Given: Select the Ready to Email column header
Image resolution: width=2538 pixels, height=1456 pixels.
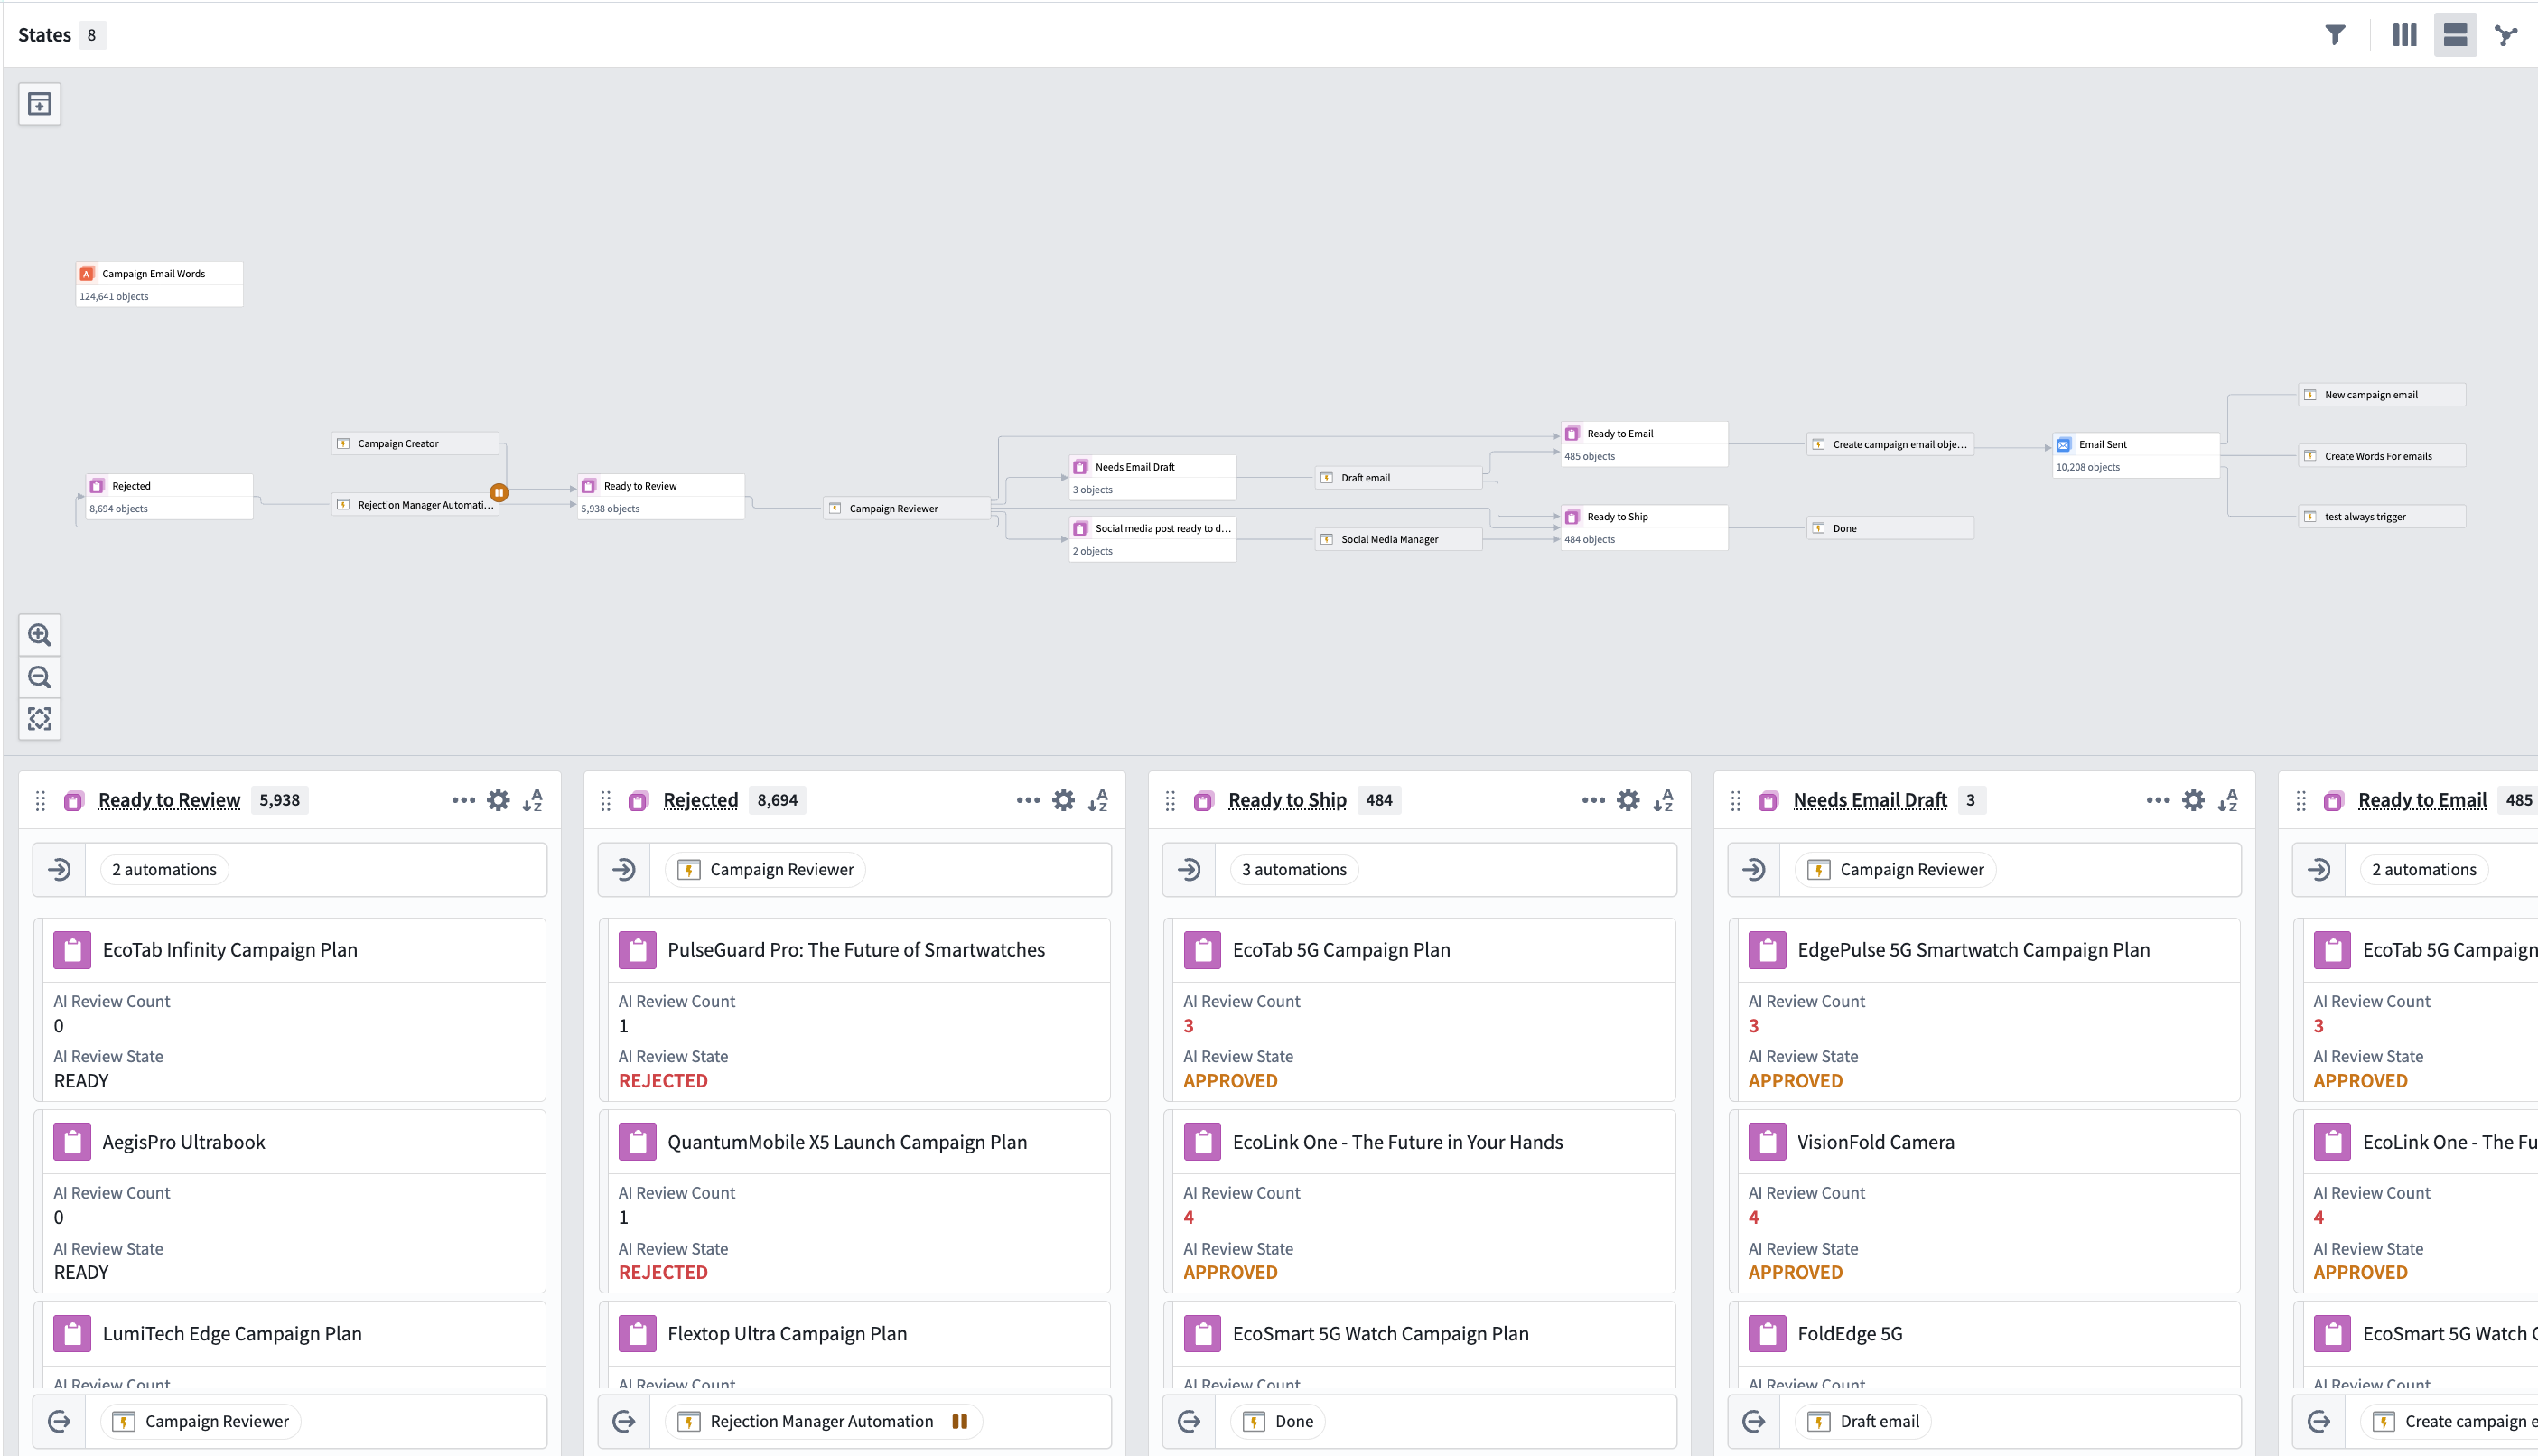Looking at the screenshot, I should tap(2422, 800).
